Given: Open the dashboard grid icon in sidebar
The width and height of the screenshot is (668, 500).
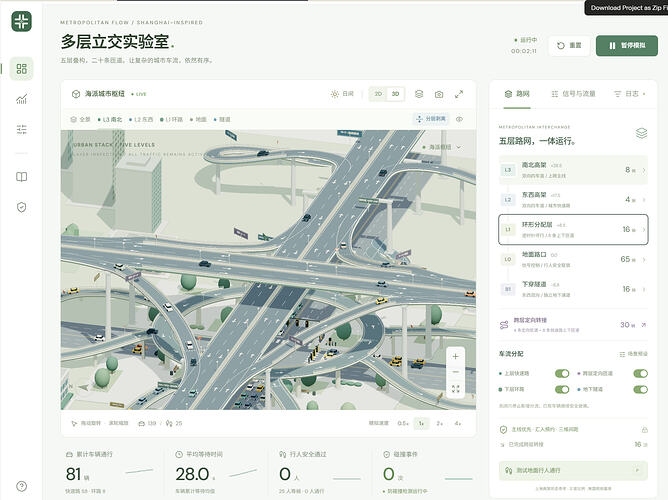Looking at the screenshot, I should 21,69.
